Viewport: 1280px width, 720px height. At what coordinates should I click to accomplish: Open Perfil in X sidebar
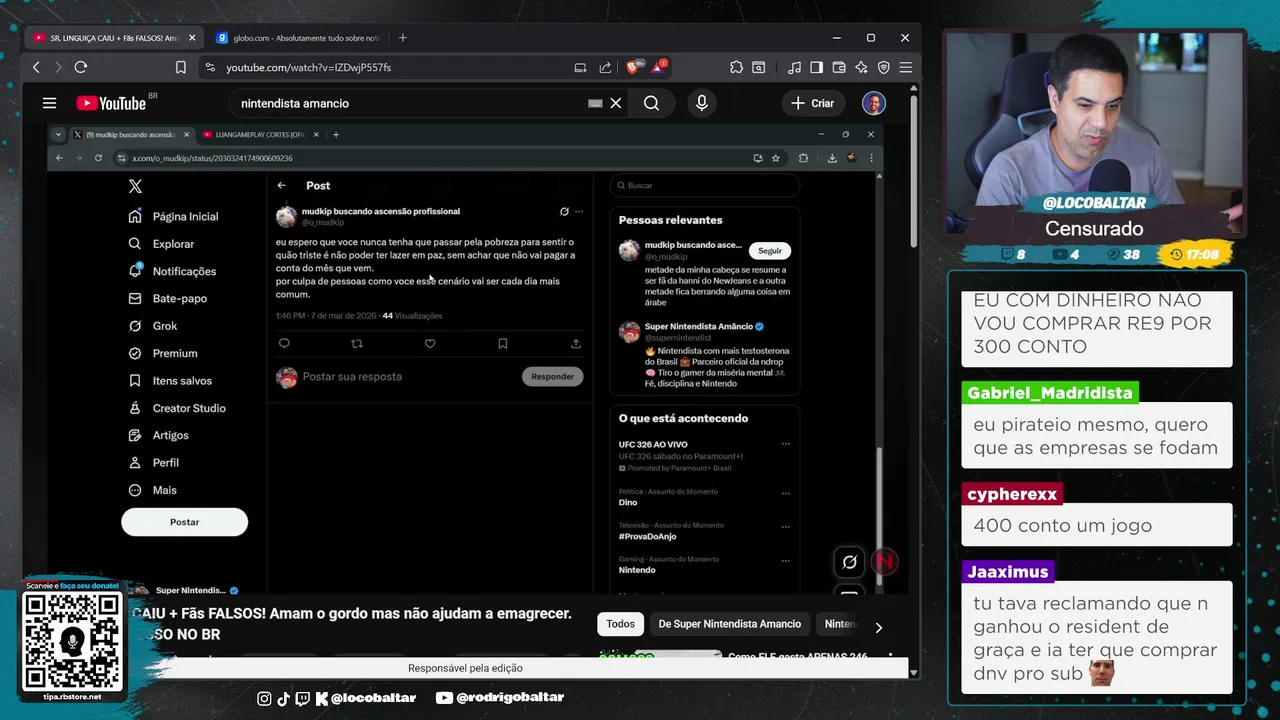[x=154, y=463]
